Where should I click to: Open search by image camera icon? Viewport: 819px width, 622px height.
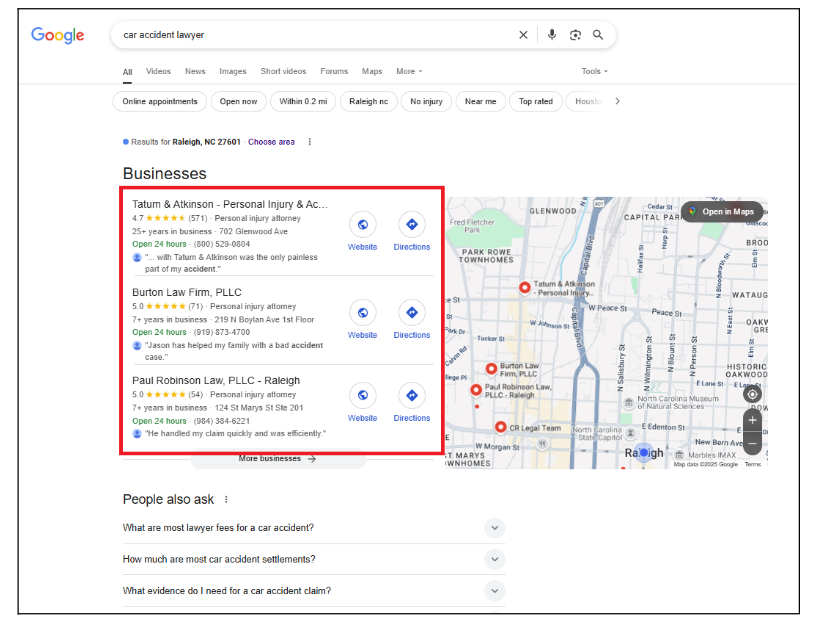(575, 35)
